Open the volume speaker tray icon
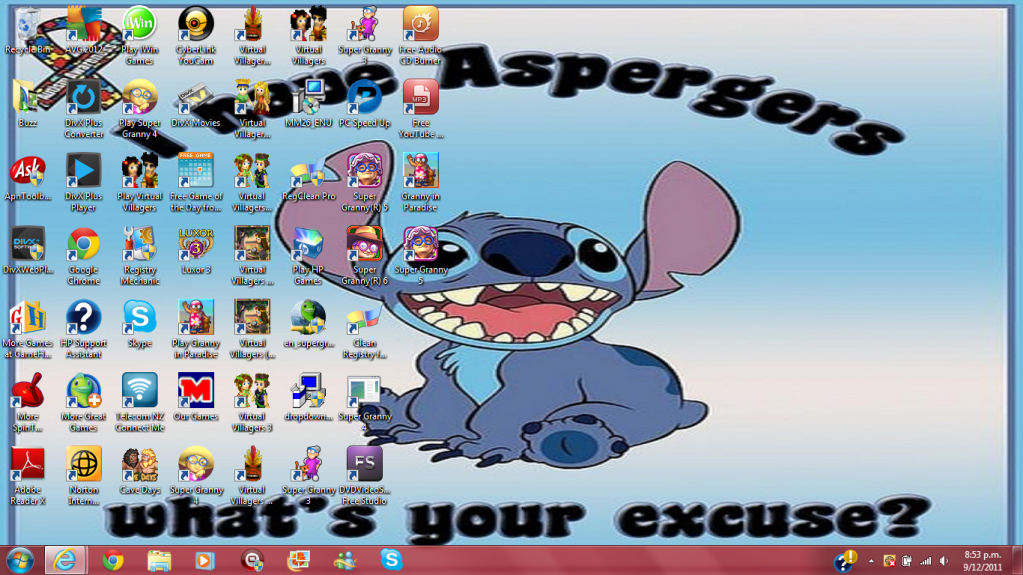The width and height of the screenshot is (1023, 575). tap(944, 561)
